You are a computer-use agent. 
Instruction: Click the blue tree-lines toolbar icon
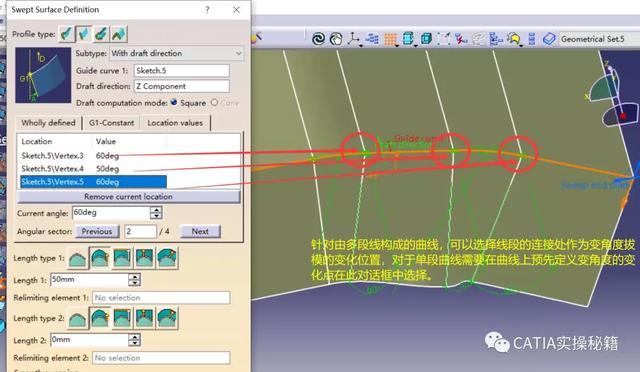372,39
